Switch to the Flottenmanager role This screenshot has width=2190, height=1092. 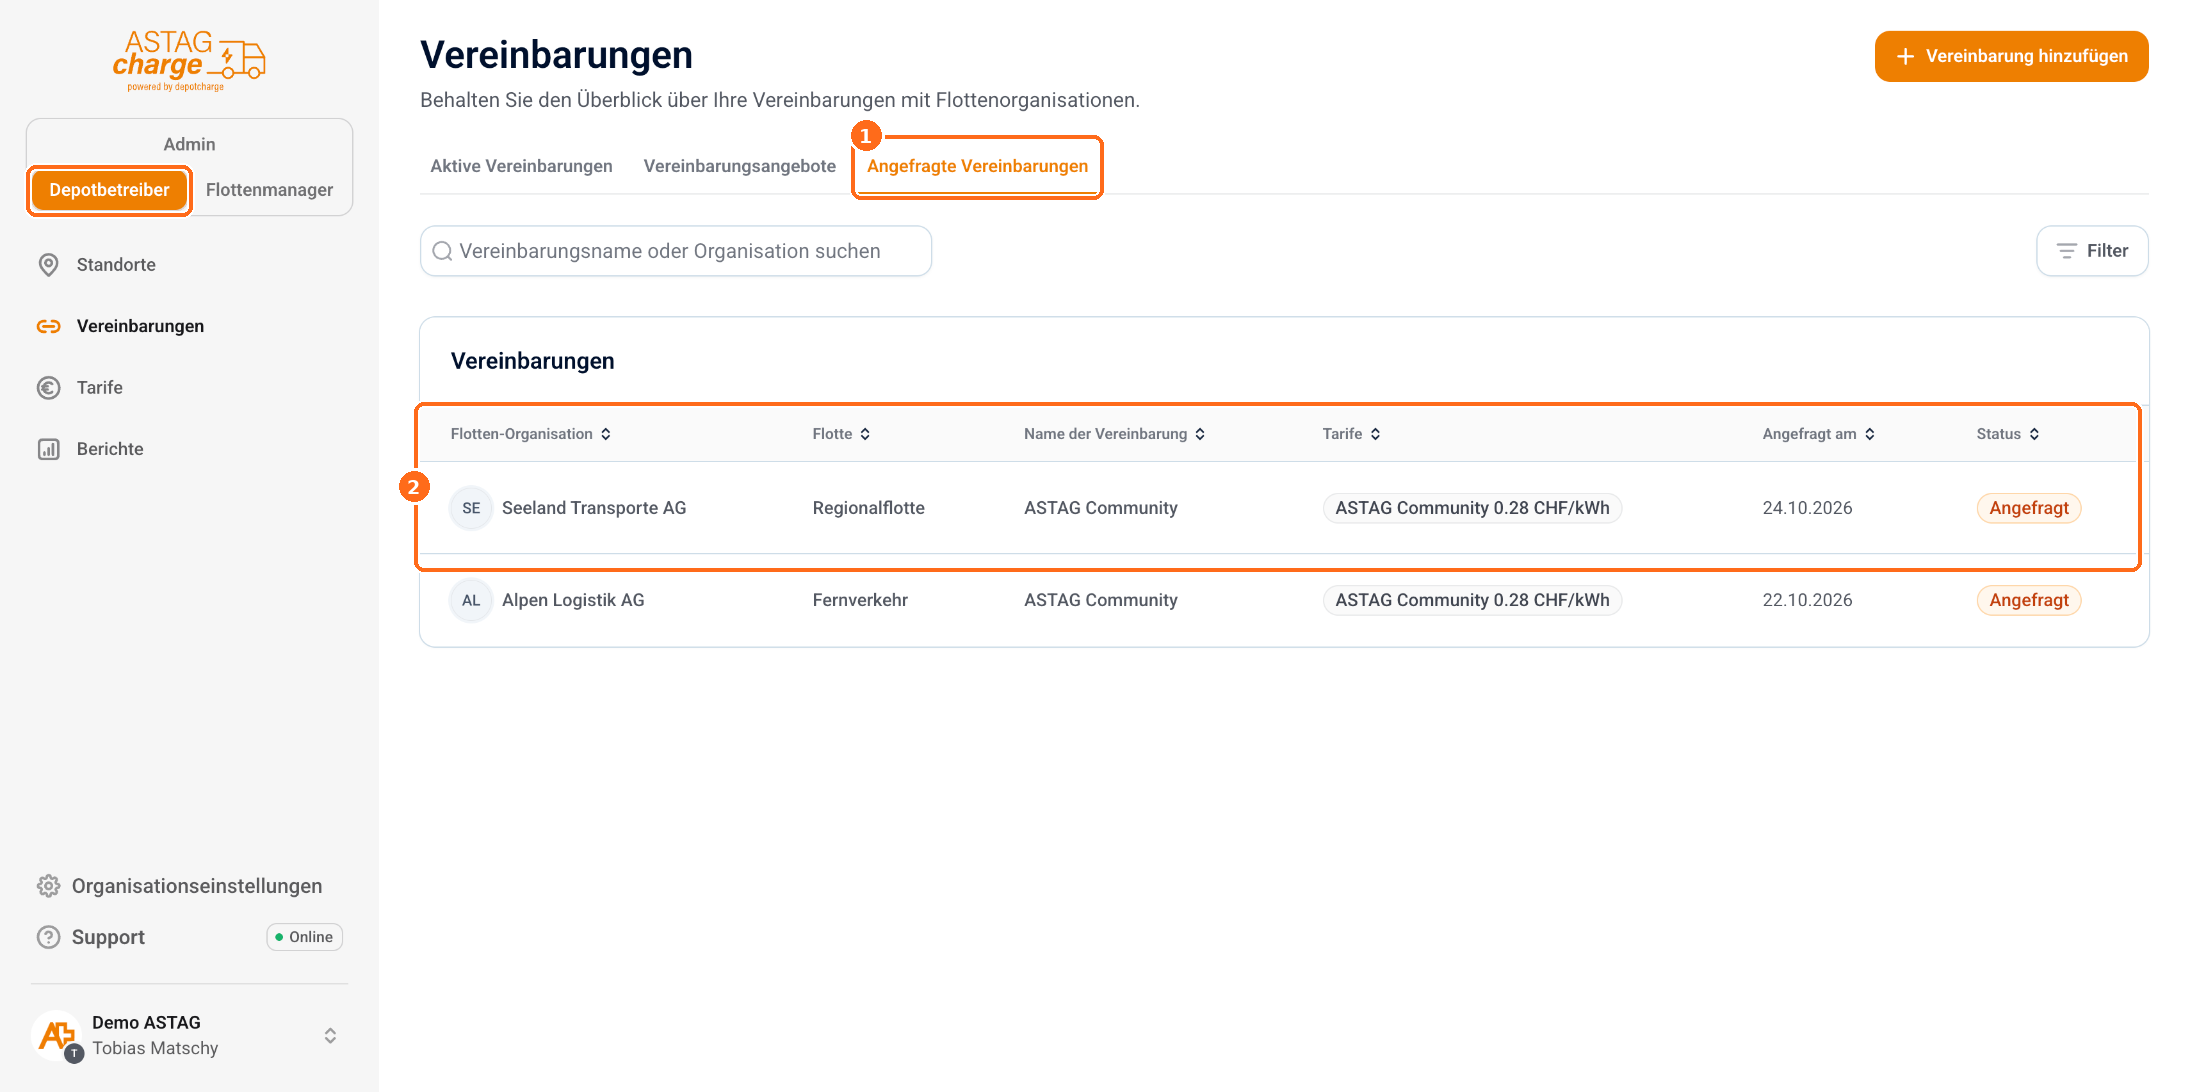pos(269,190)
